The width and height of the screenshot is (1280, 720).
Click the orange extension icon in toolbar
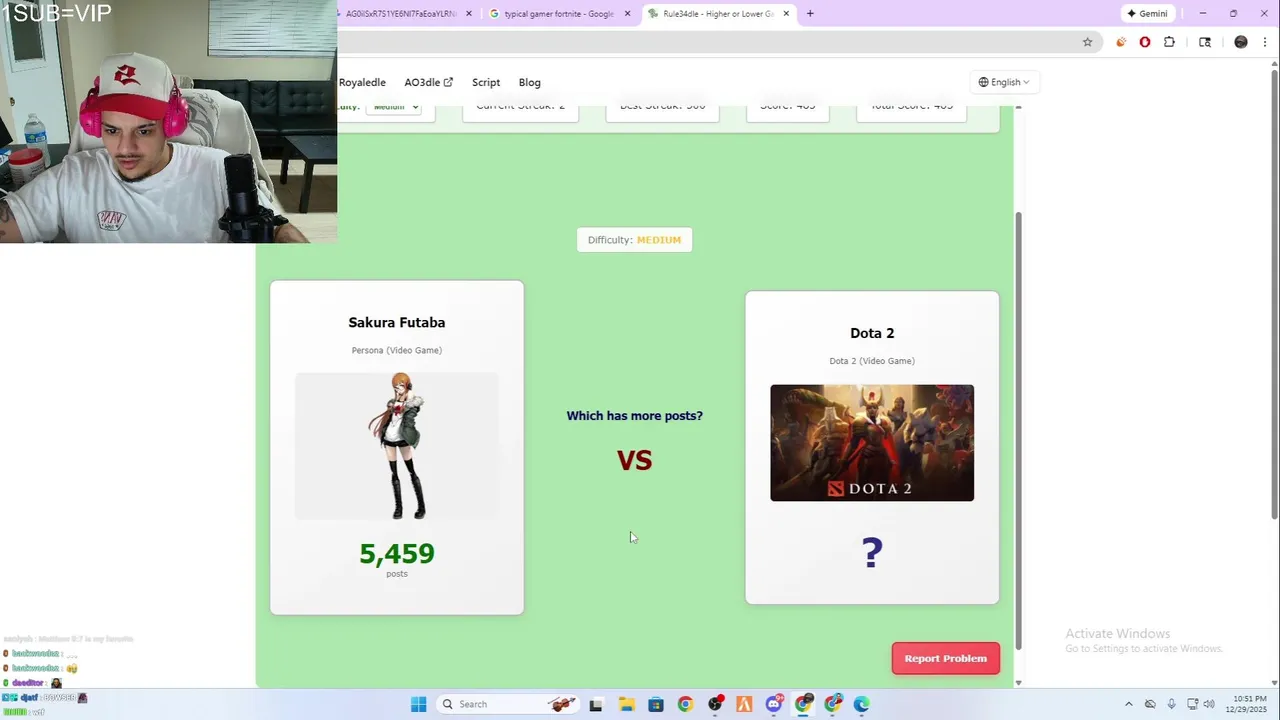(1120, 42)
